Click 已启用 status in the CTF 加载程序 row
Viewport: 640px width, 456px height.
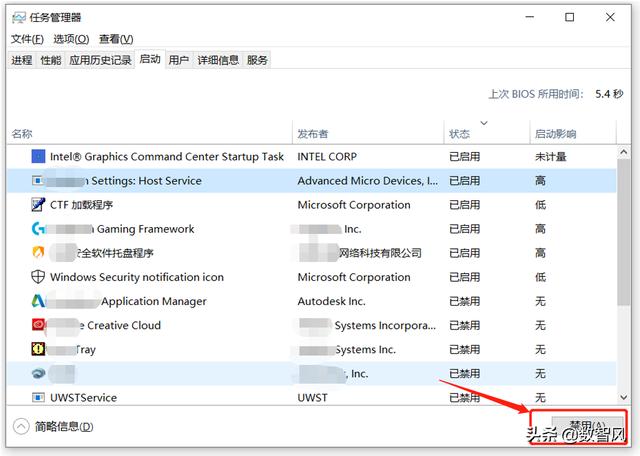point(464,205)
